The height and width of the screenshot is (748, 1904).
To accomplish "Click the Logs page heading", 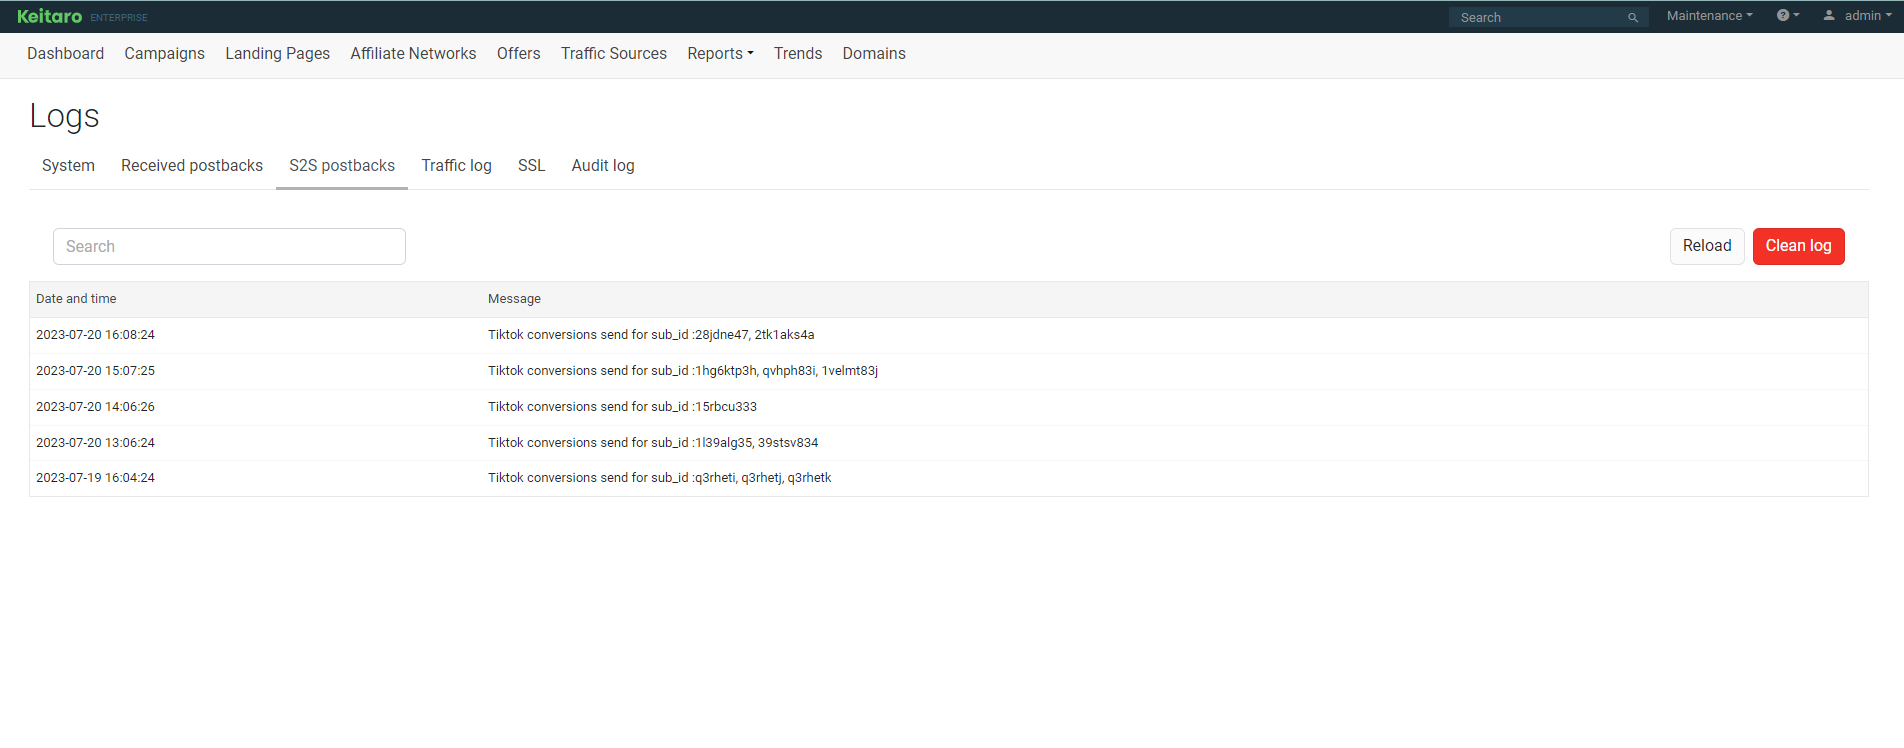I will coord(64,116).
